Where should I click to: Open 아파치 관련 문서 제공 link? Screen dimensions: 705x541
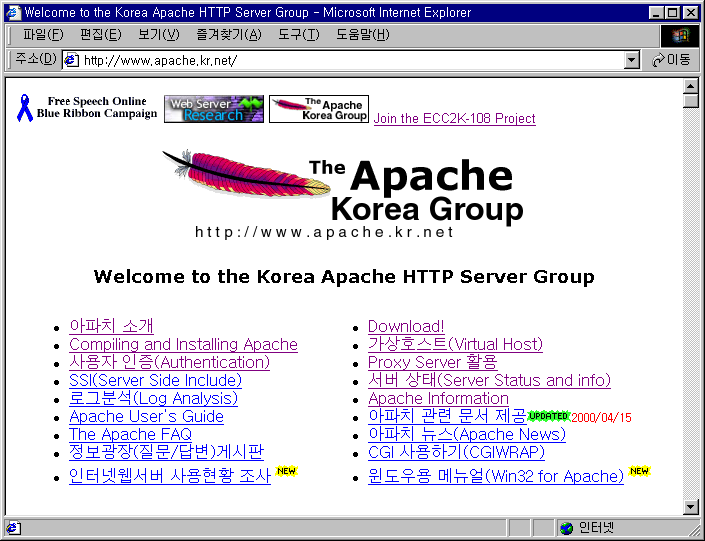pyautogui.click(x=447, y=416)
